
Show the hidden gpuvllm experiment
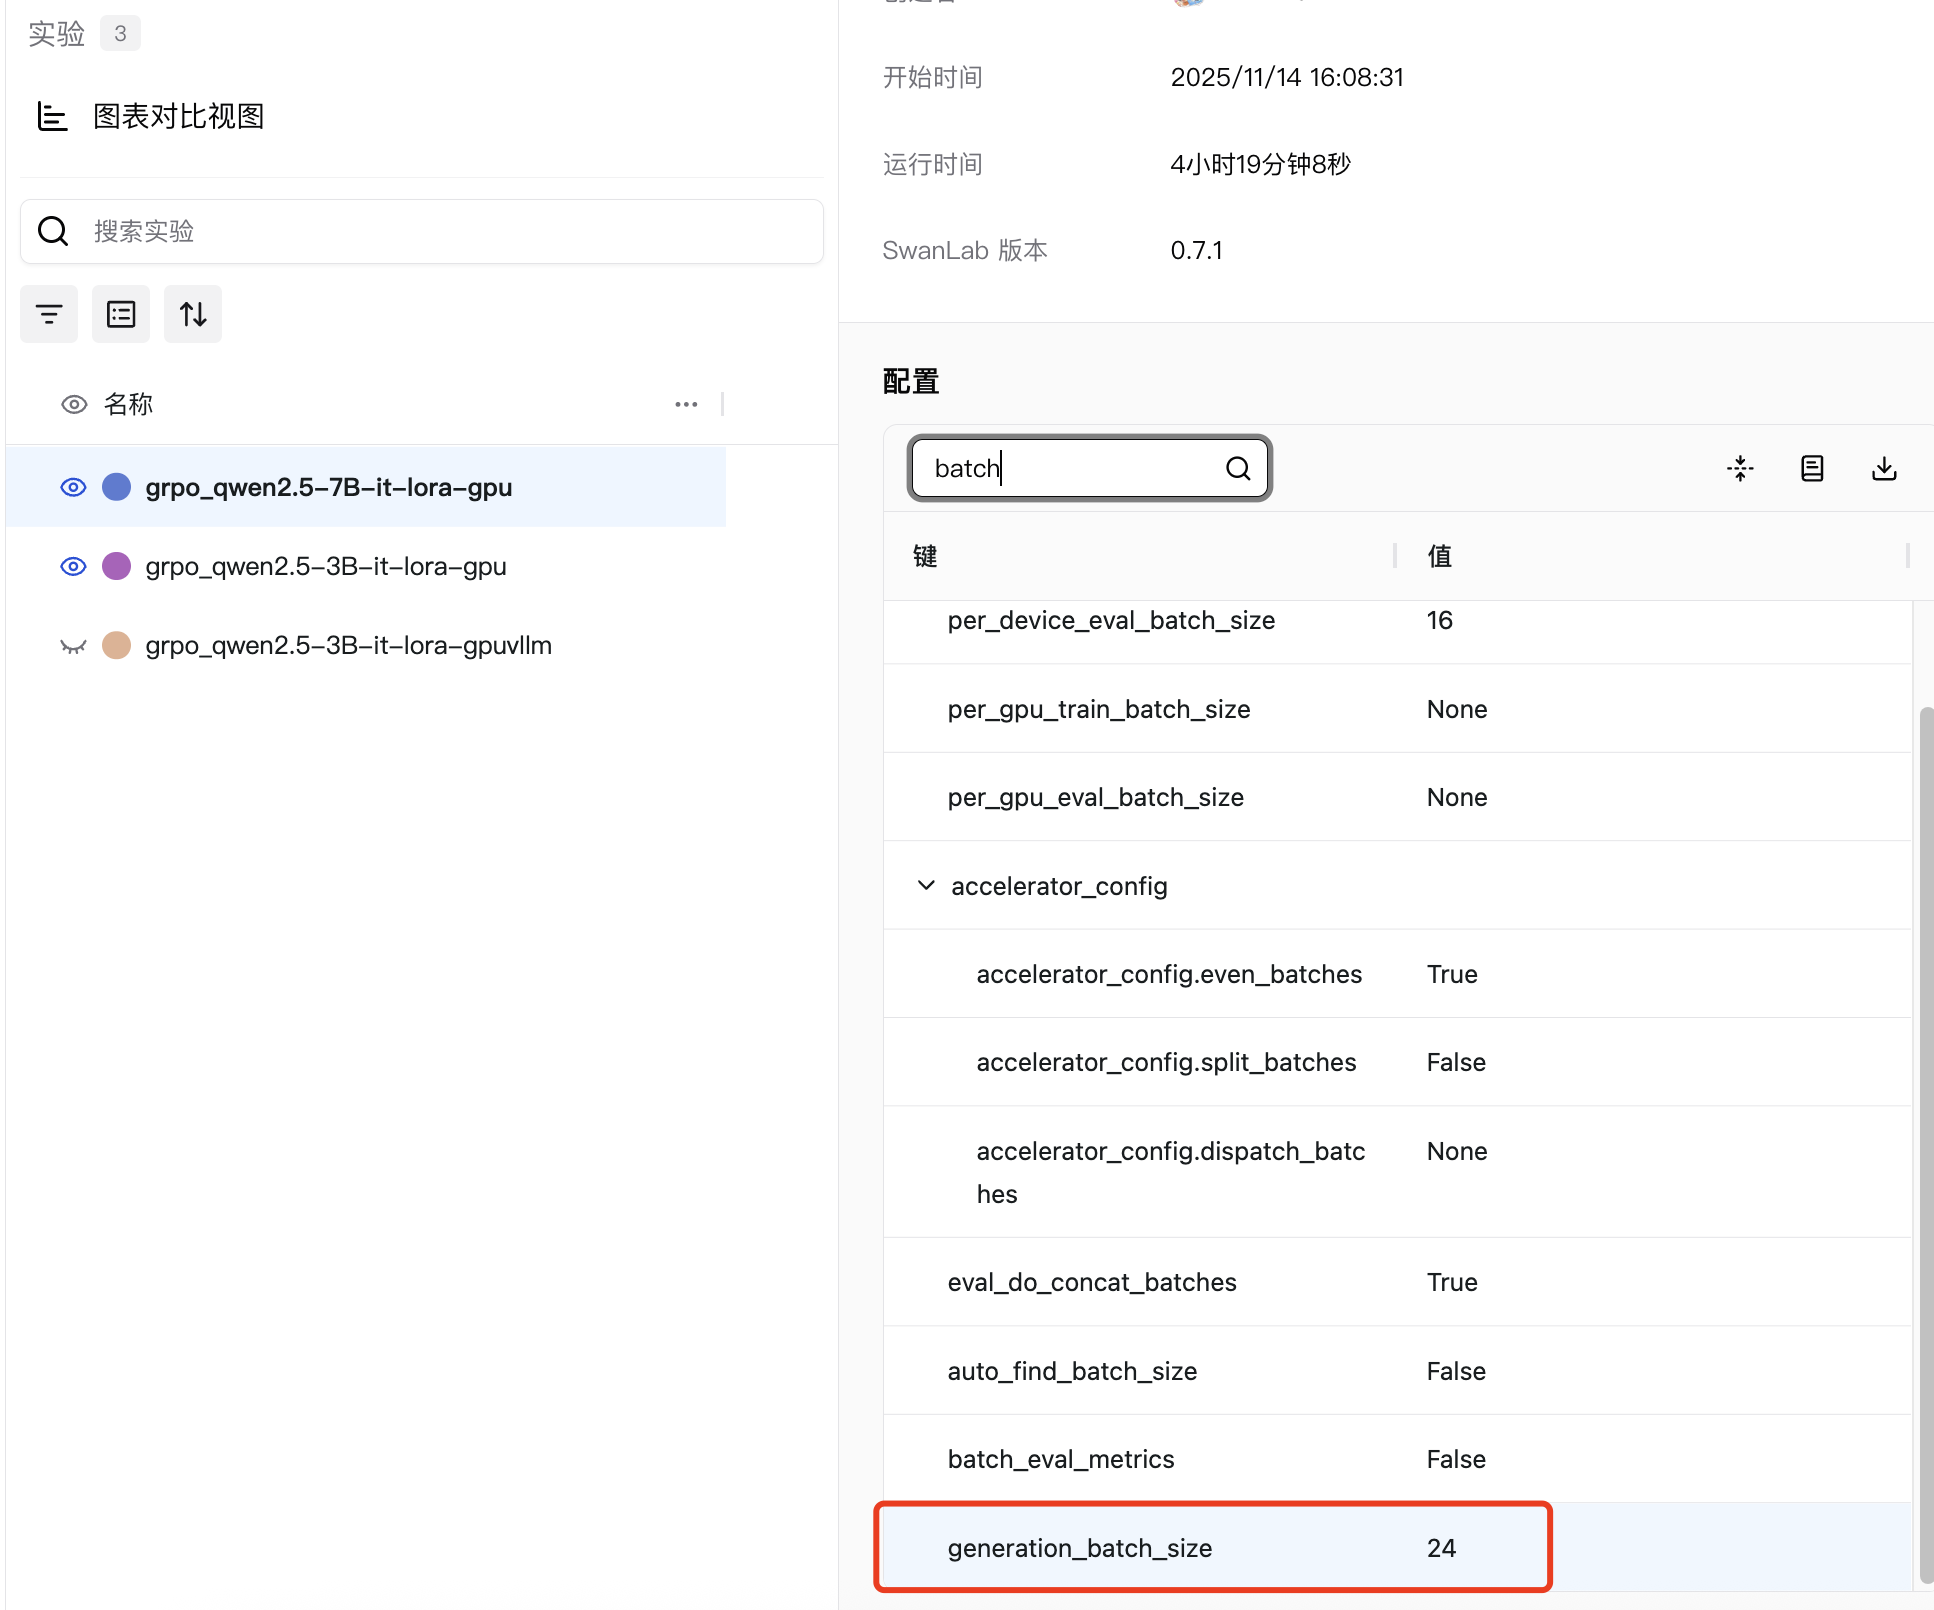pyautogui.click(x=73, y=646)
